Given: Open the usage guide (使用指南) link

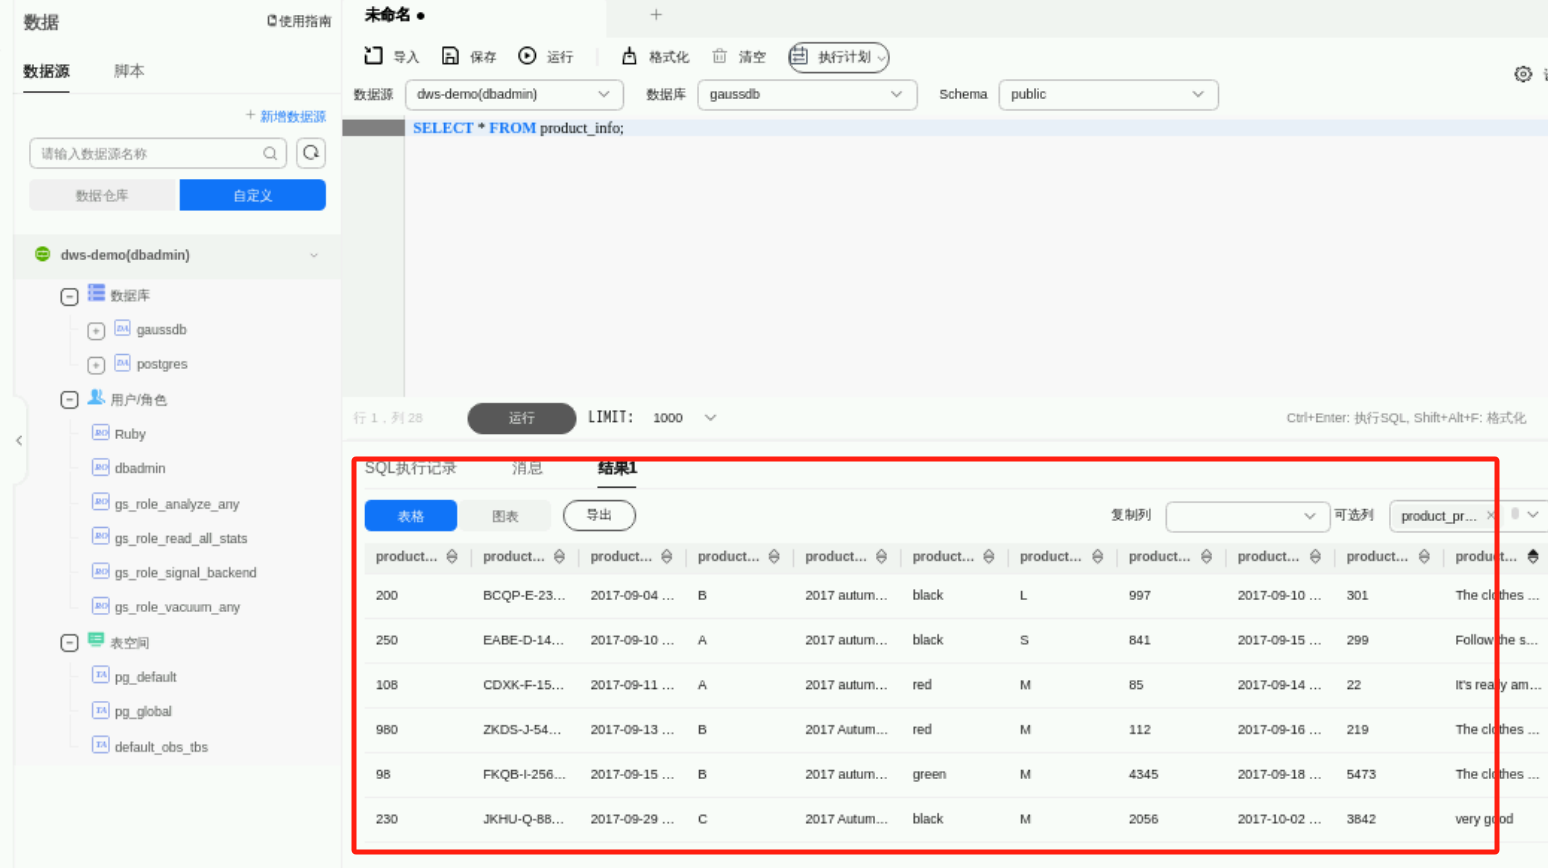Looking at the screenshot, I should pos(298,21).
